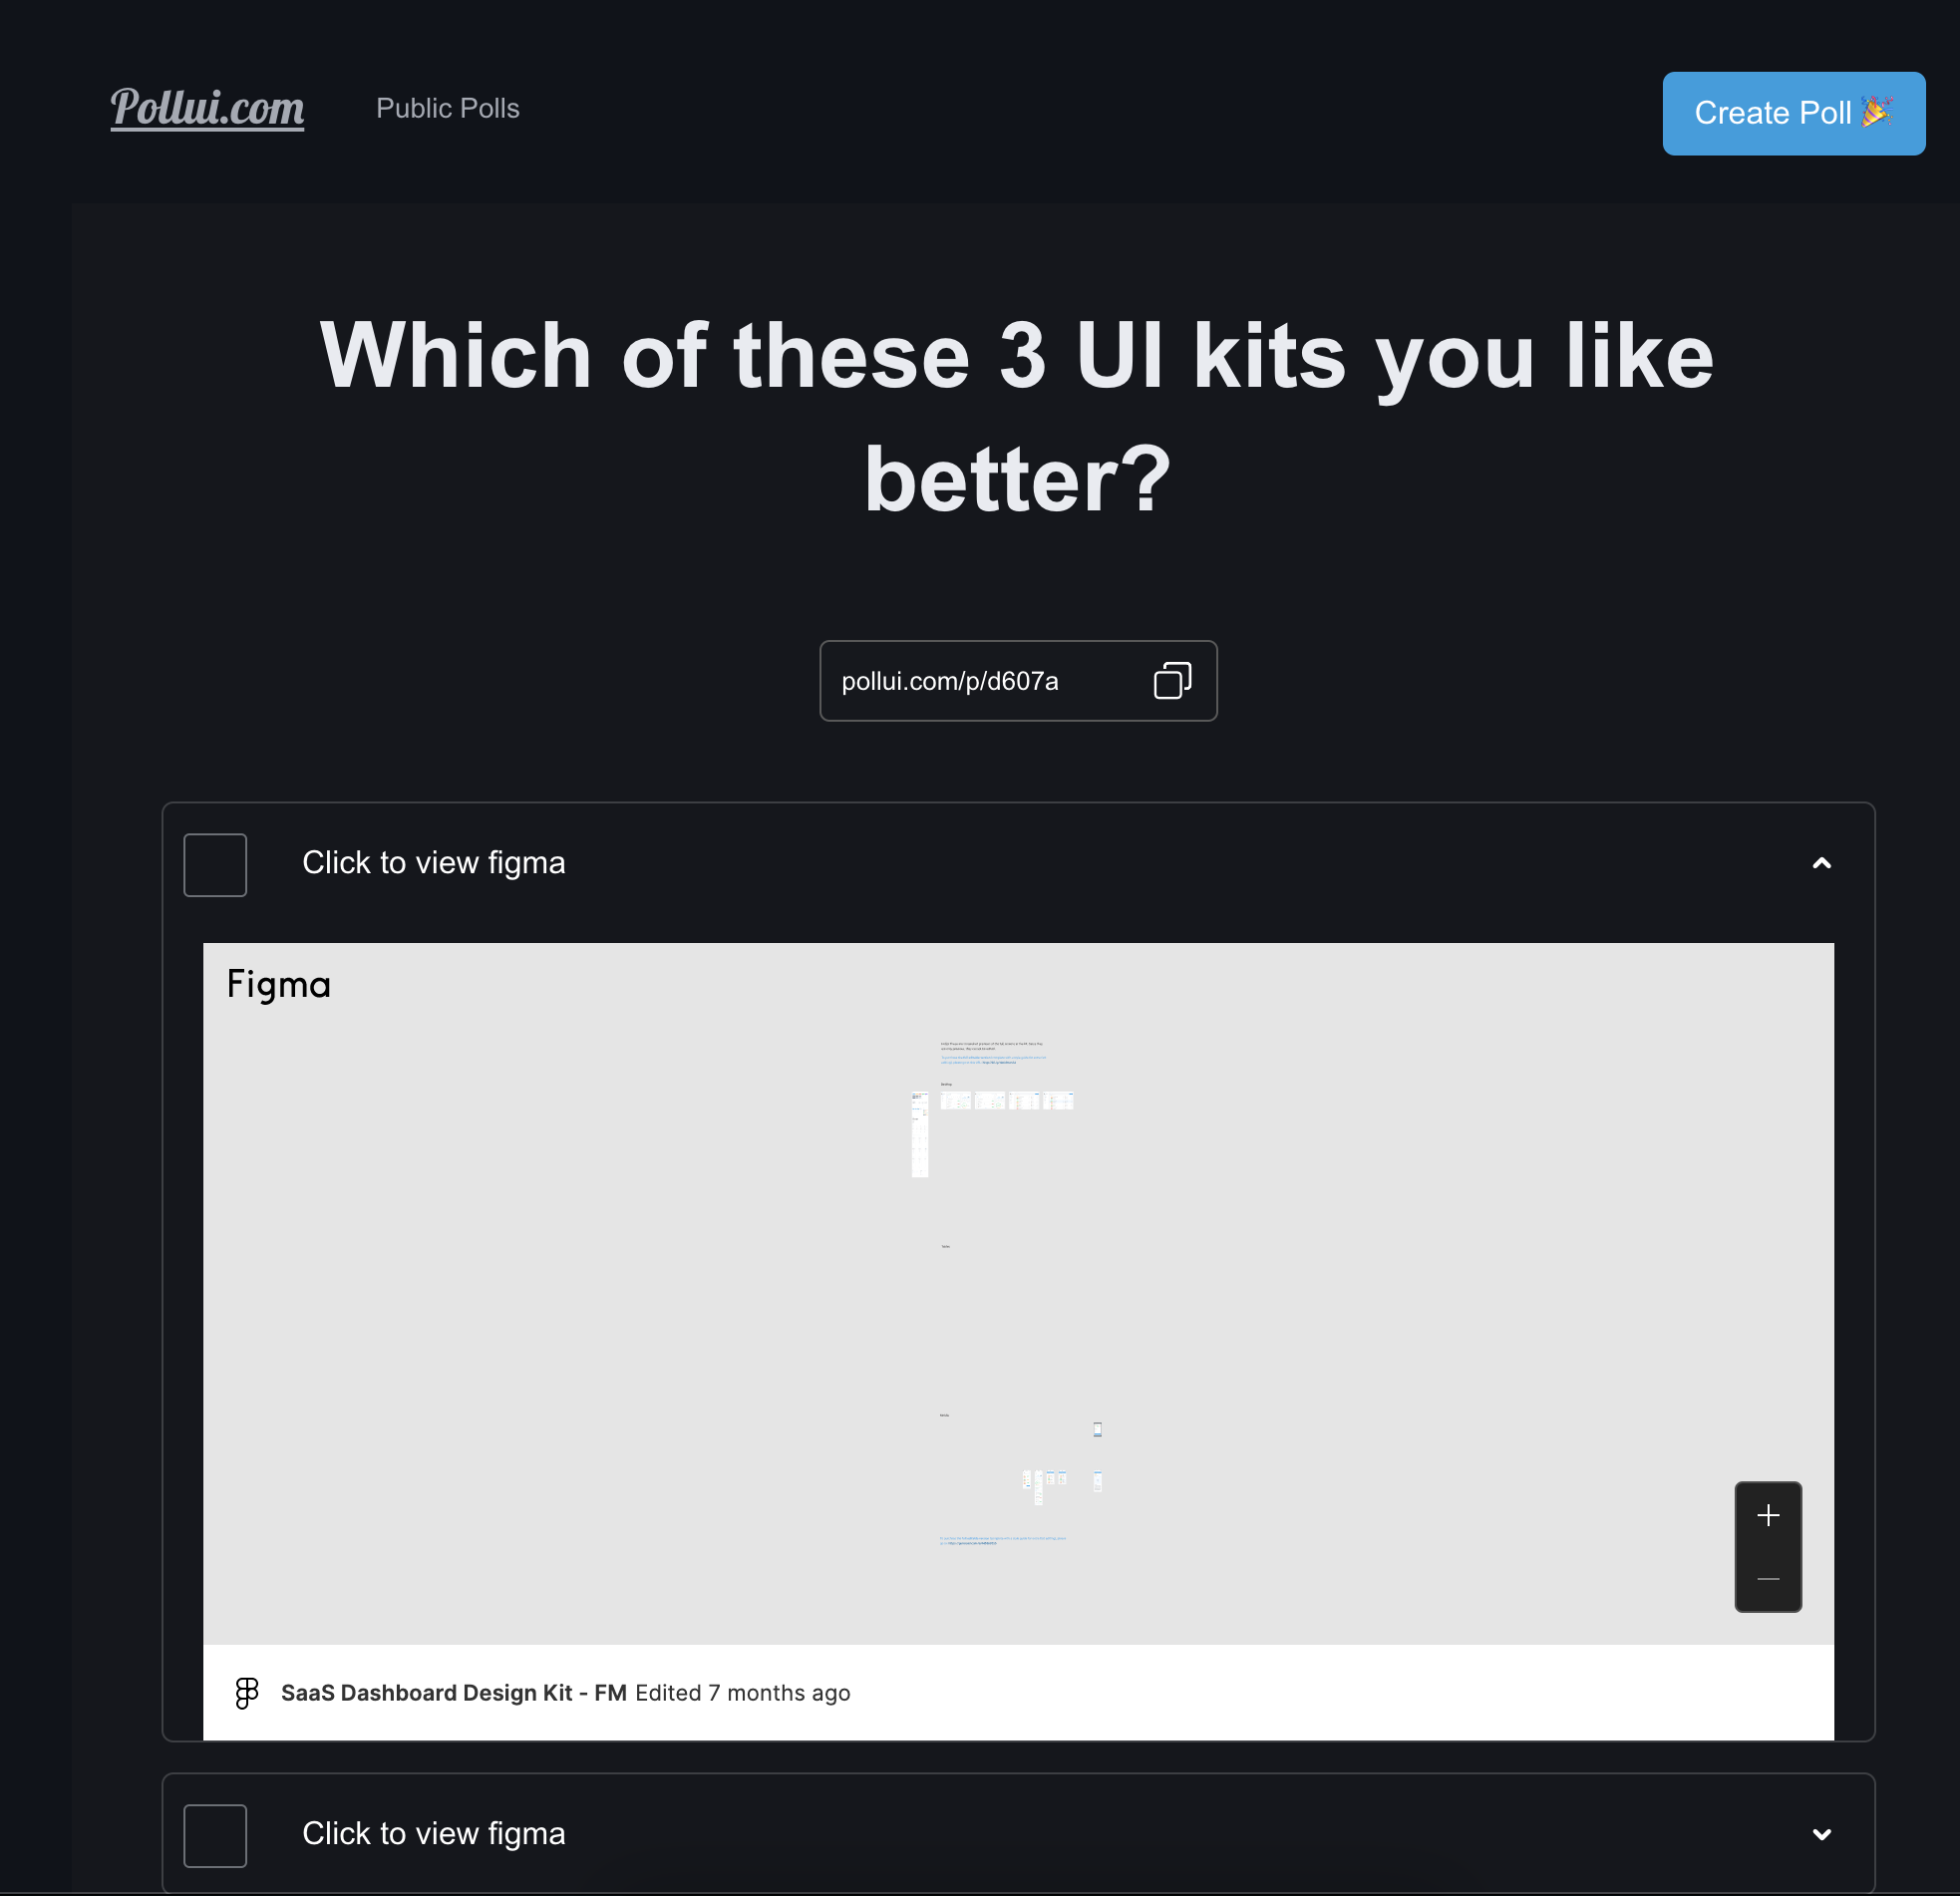Zoom out with the minus icon
Image resolution: width=1960 pixels, height=1896 pixels.
[1768, 1579]
